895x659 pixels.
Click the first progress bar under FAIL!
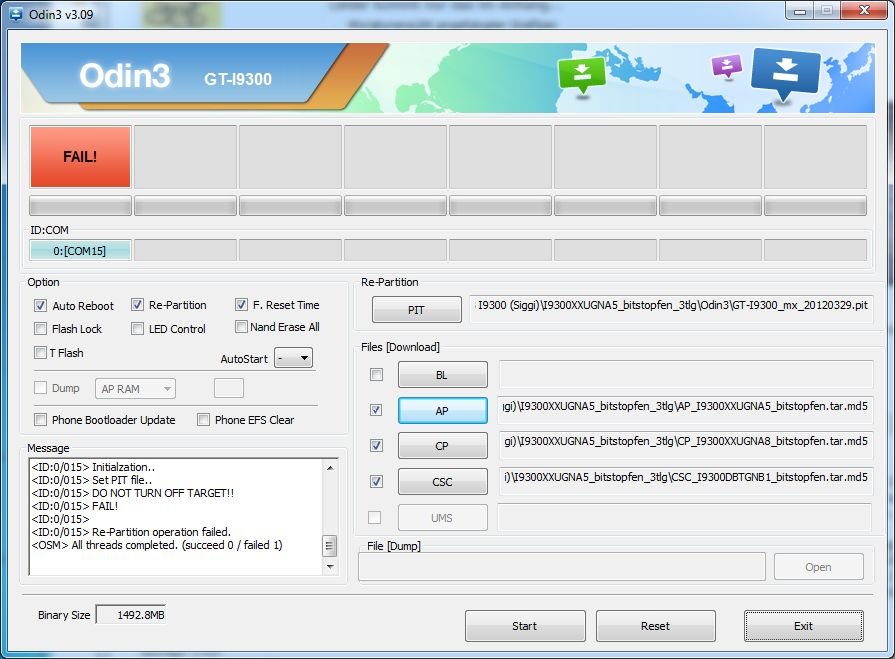pos(80,206)
